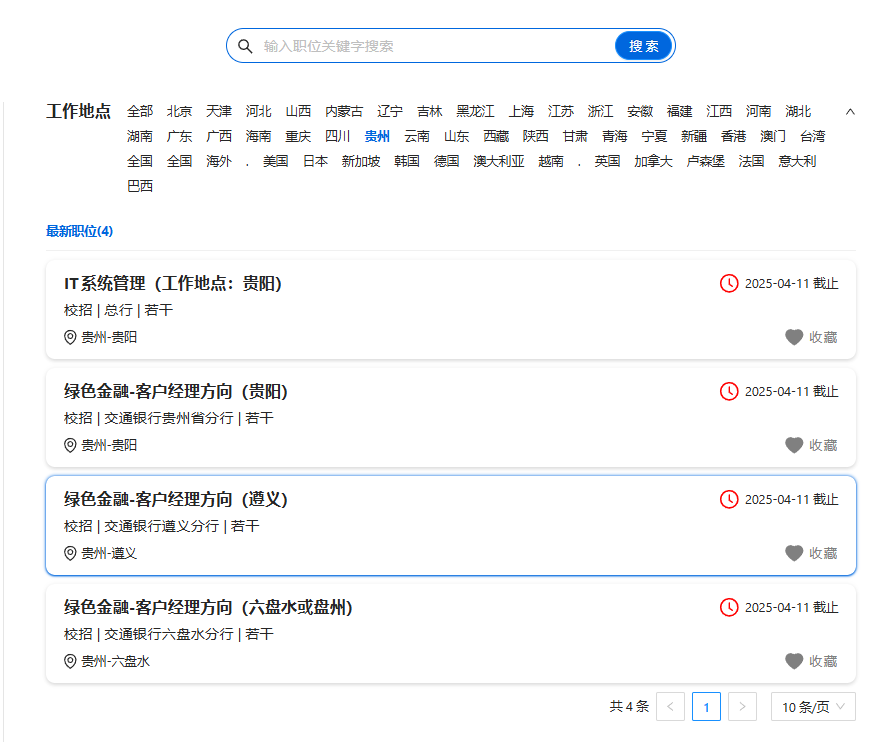This screenshot has height=742, width=885.
Task: Filter locations by 上海
Action: coord(521,112)
